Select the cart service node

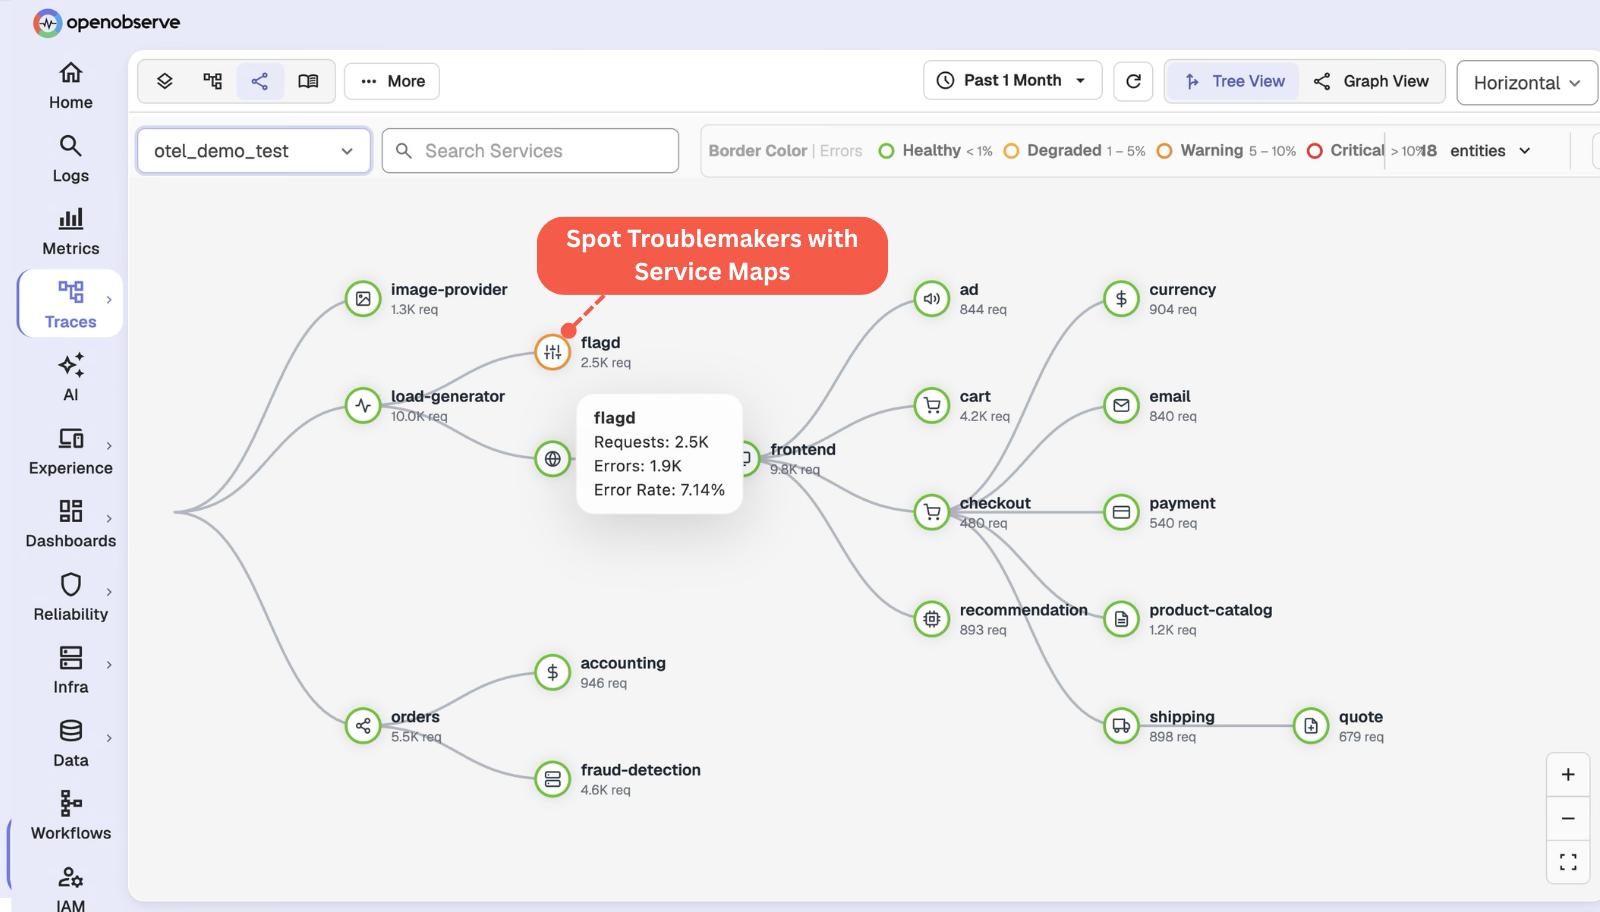(932, 406)
